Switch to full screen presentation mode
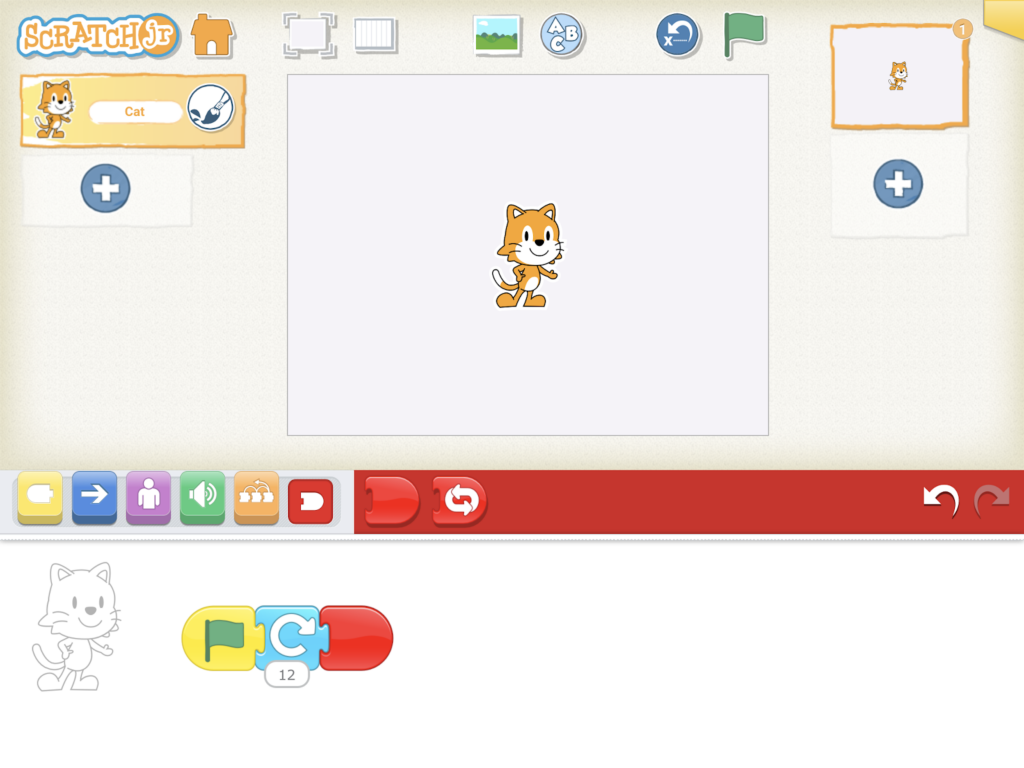Image resolution: width=1024 pixels, height=768 pixels. pos(307,35)
